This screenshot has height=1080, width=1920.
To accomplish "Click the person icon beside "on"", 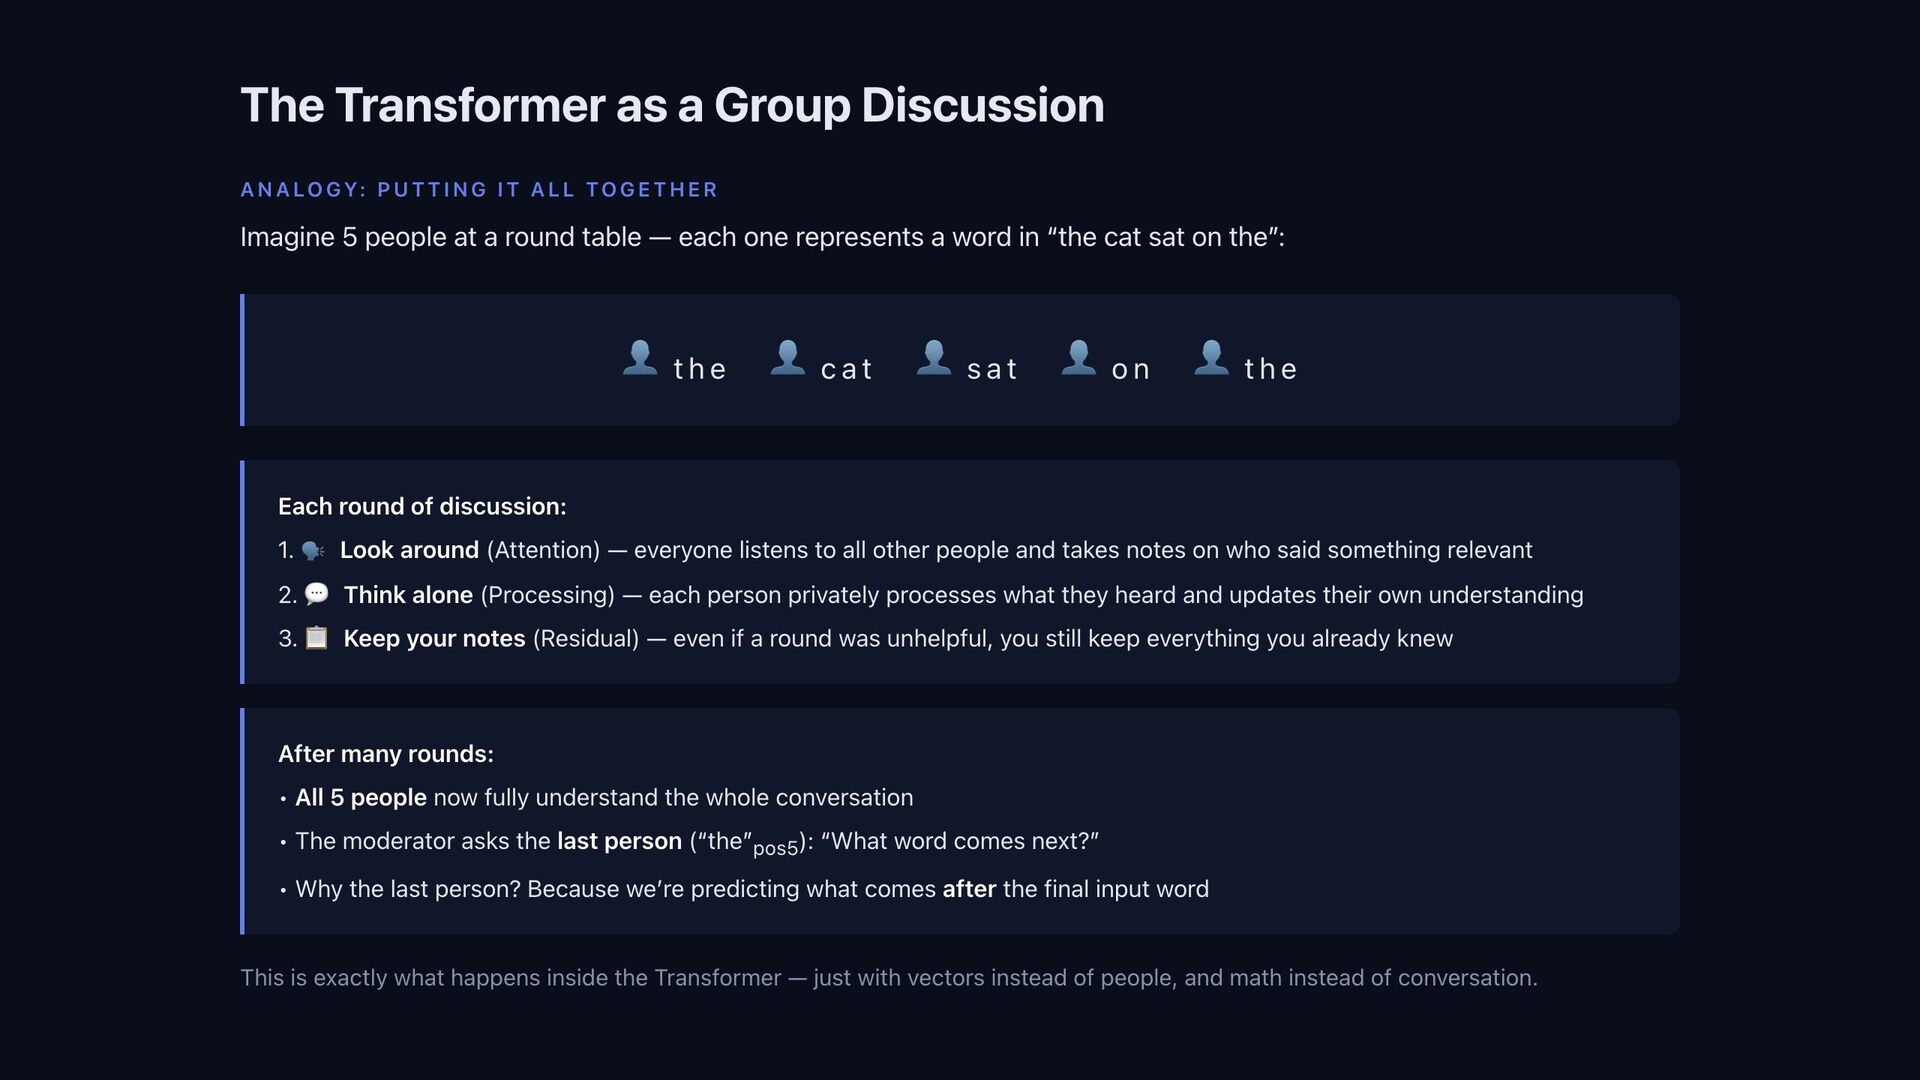I will pos(1078,358).
